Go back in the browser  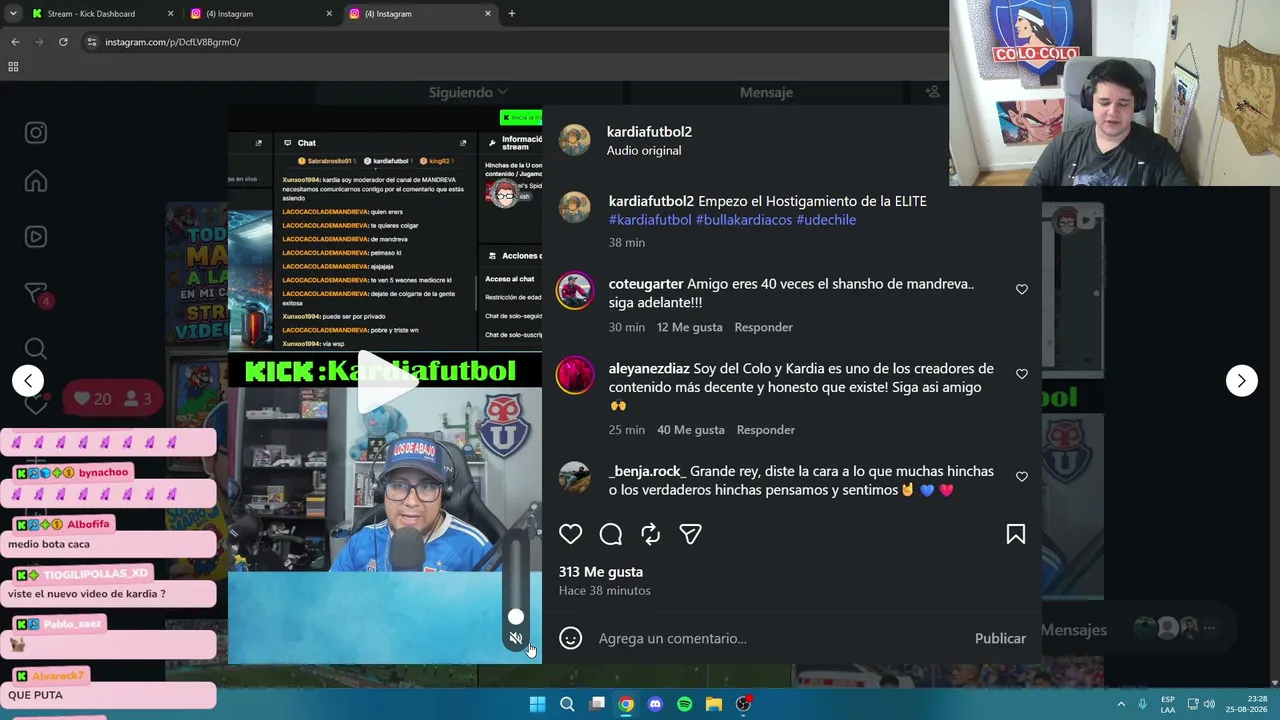(x=15, y=42)
